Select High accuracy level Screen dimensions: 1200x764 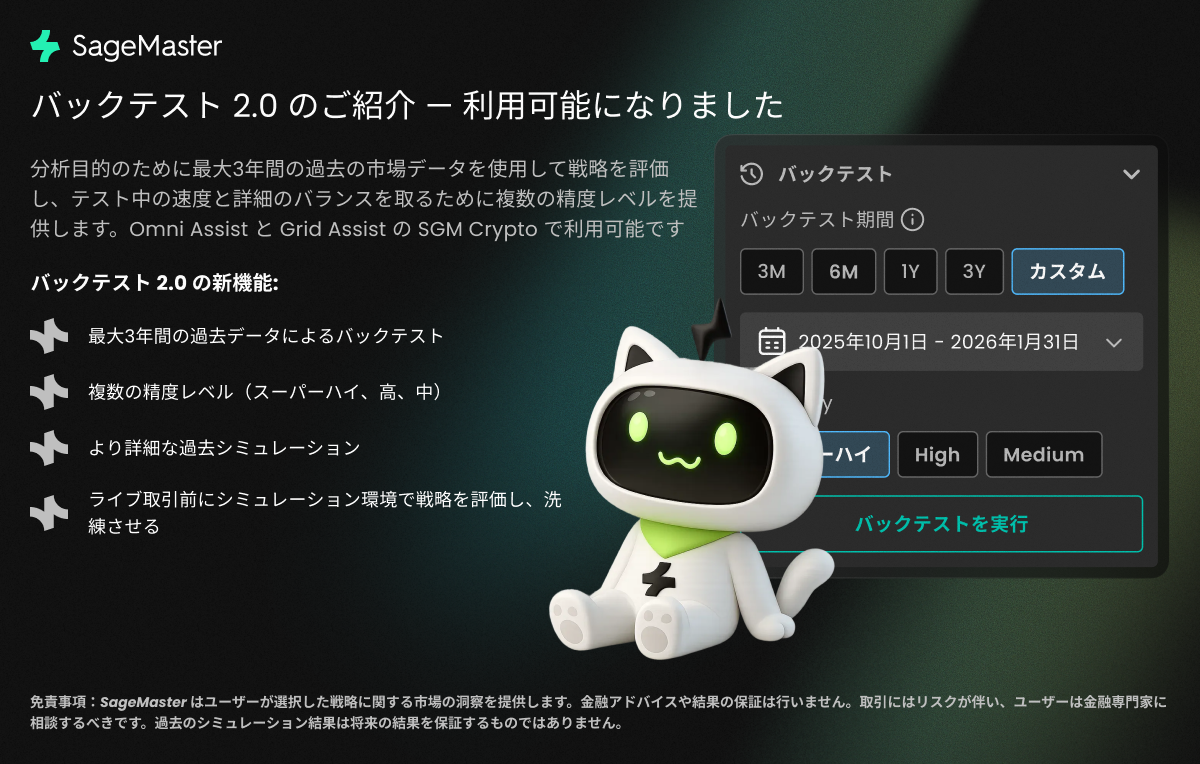click(937, 455)
